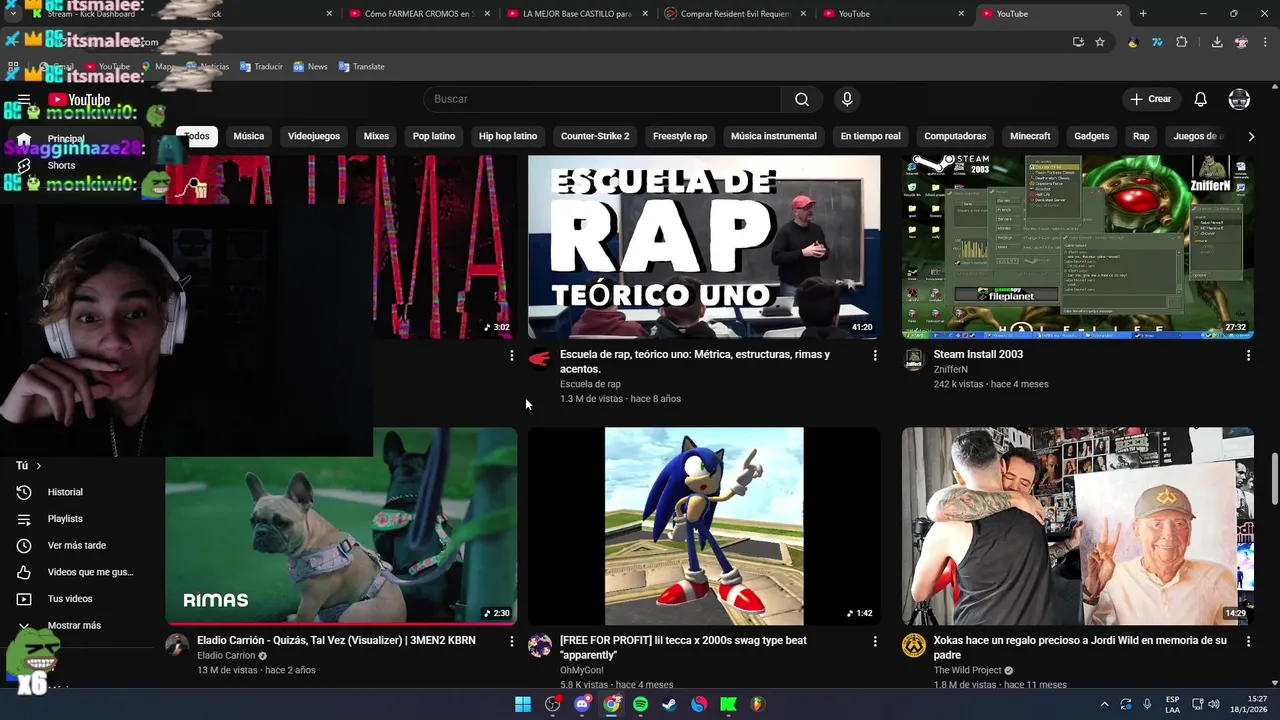Show more category chips with right arrow
The image size is (1280, 720).
1250,136
